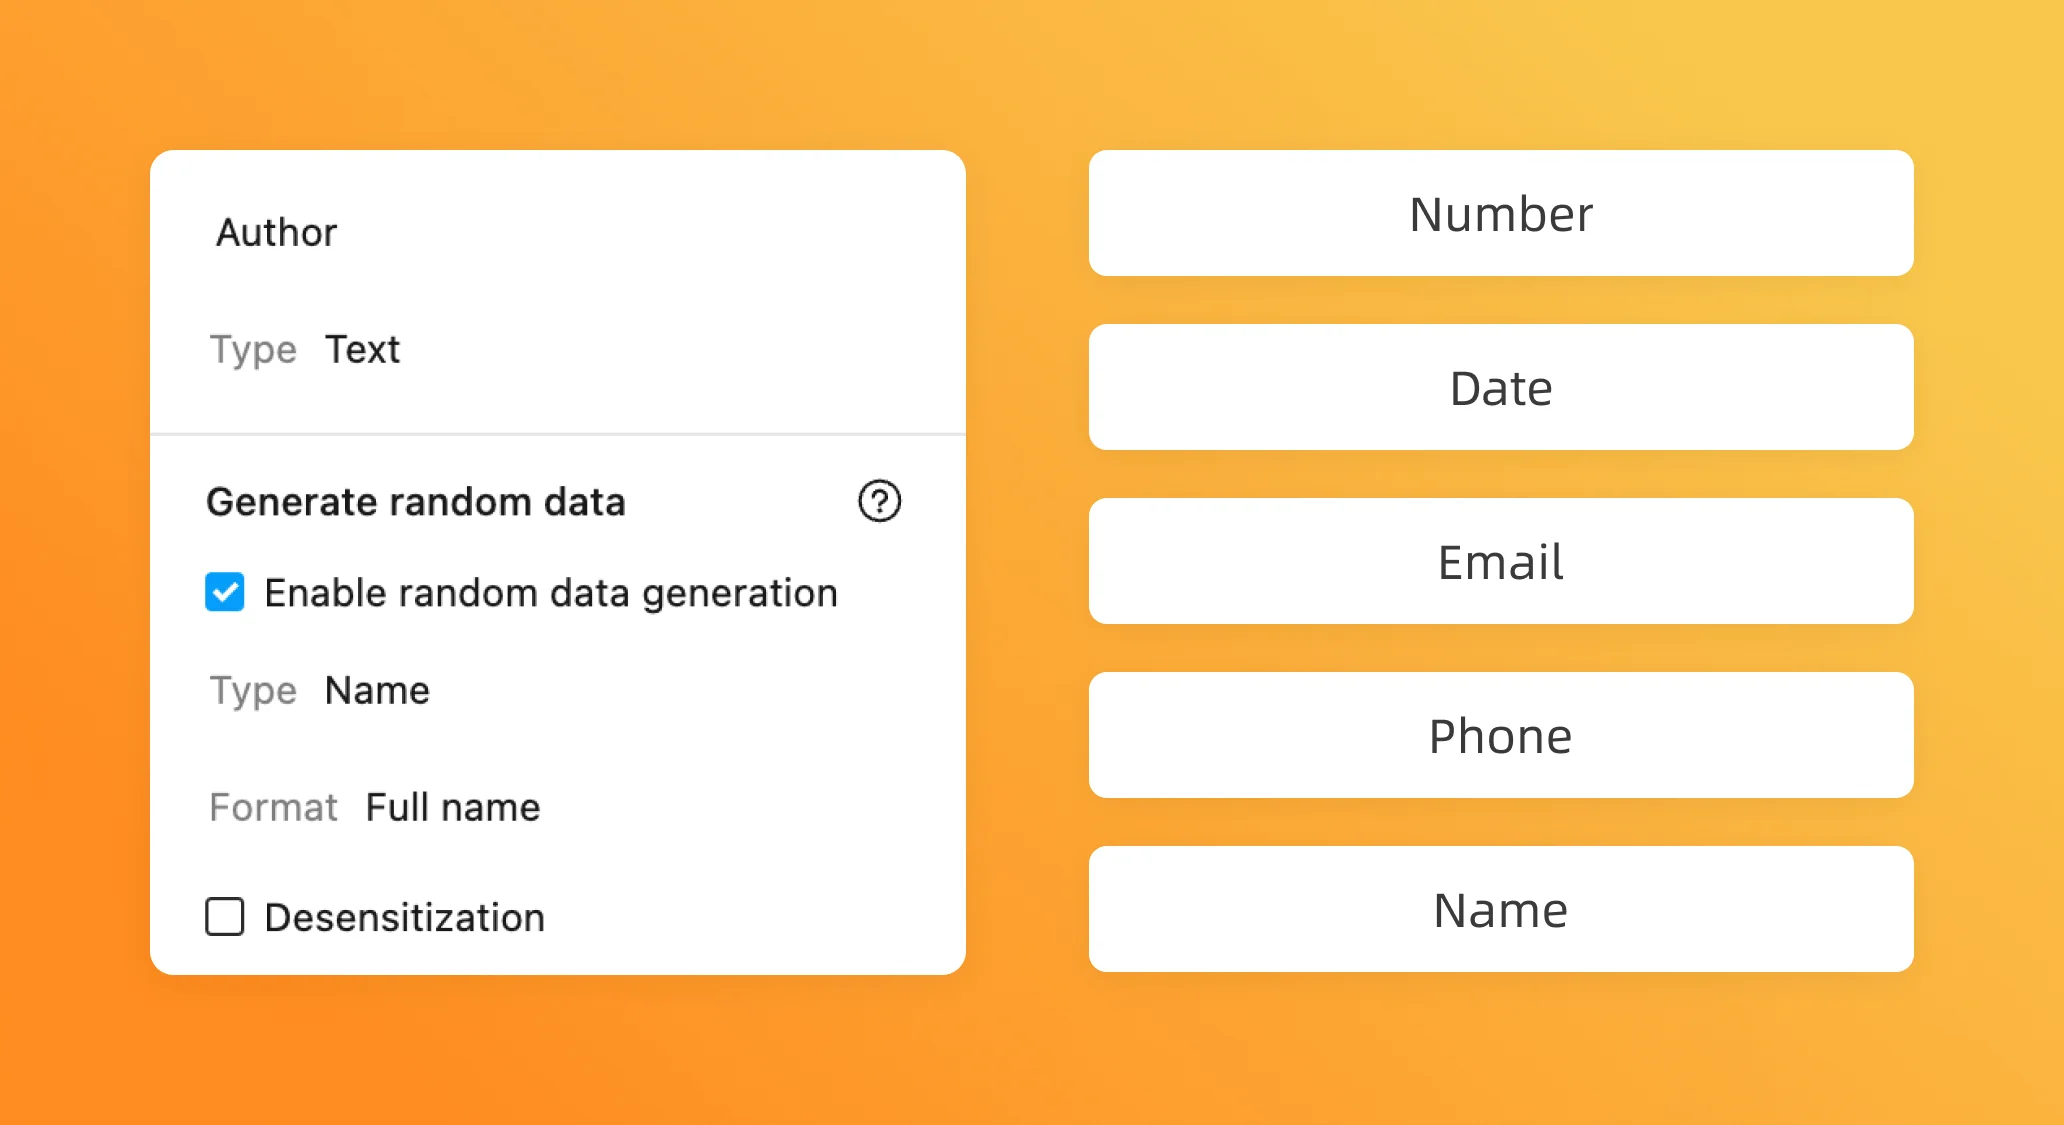Check the Desensitization checkbox
2064x1125 pixels.
tap(225, 916)
